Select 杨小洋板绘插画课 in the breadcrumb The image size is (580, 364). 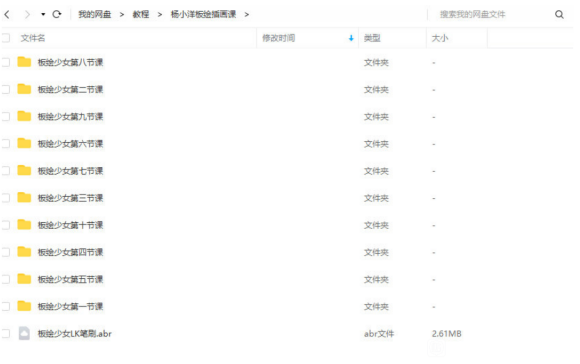(x=203, y=14)
